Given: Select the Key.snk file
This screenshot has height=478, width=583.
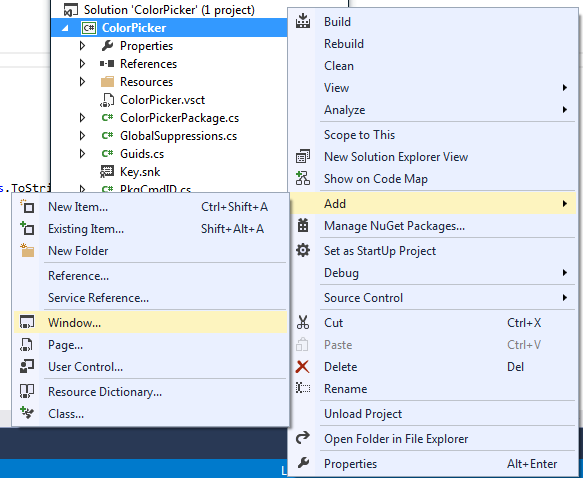Looking at the screenshot, I should pyautogui.click(x=140, y=172).
